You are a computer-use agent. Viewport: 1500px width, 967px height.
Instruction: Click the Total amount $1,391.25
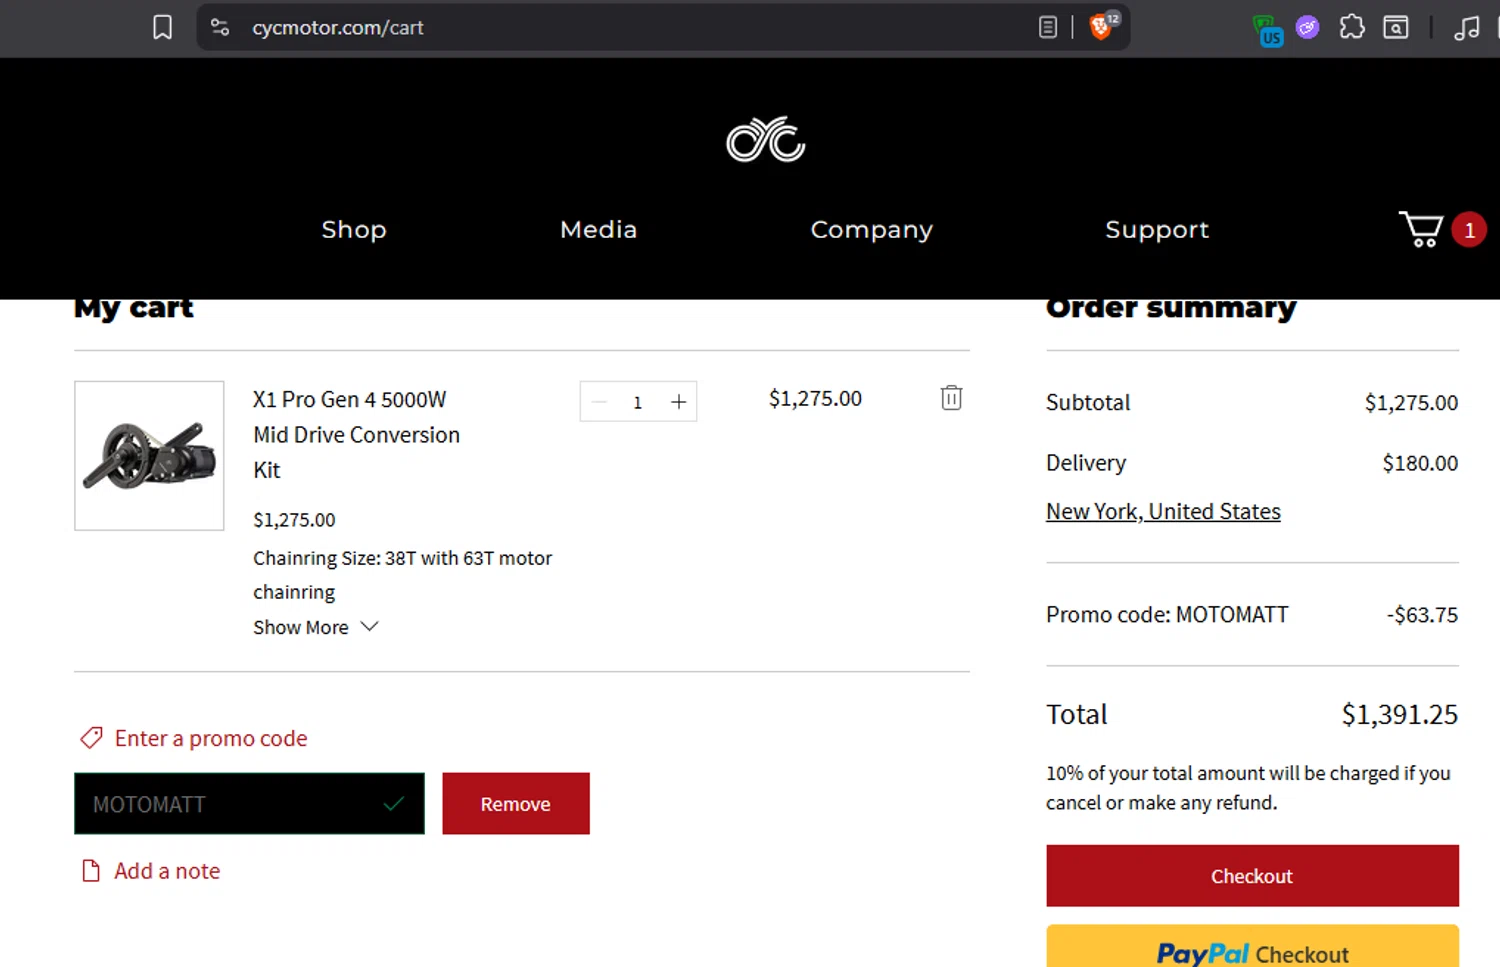(x=1399, y=714)
